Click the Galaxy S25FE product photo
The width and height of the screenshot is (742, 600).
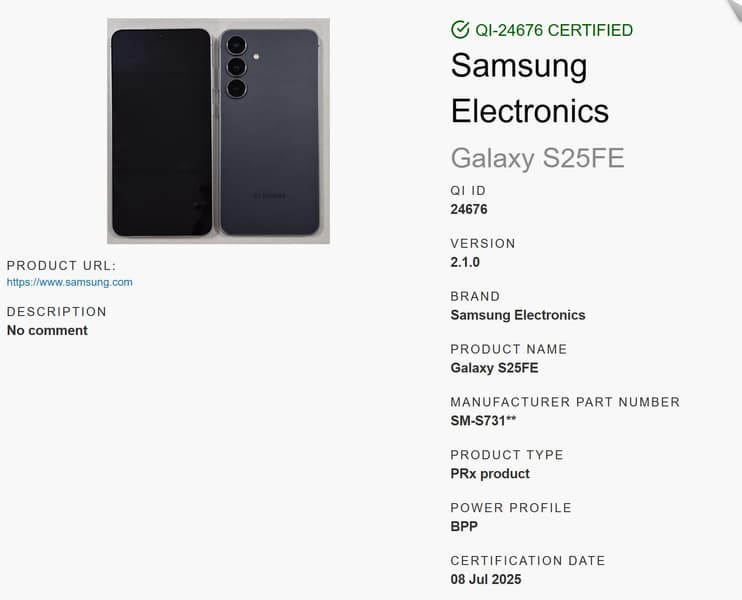[x=218, y=131]
